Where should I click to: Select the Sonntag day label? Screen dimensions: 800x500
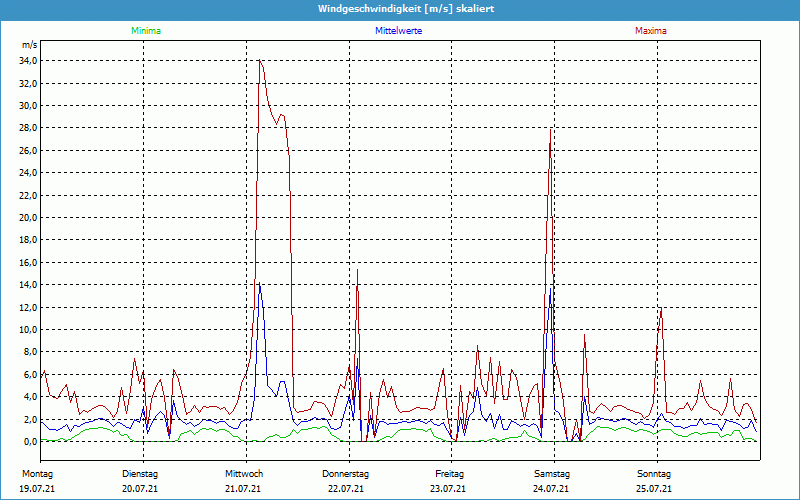click(654, 473)
